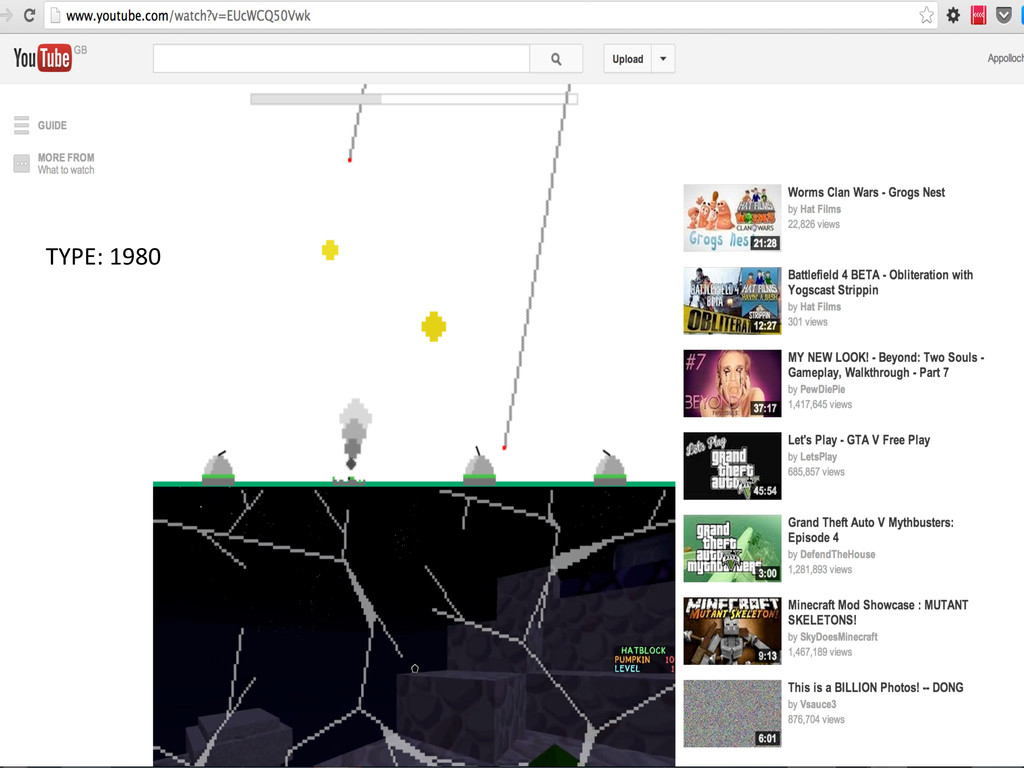This screenshot has height=768, width=1024.
Task: Click the Upload button
Action: point(628,59)
